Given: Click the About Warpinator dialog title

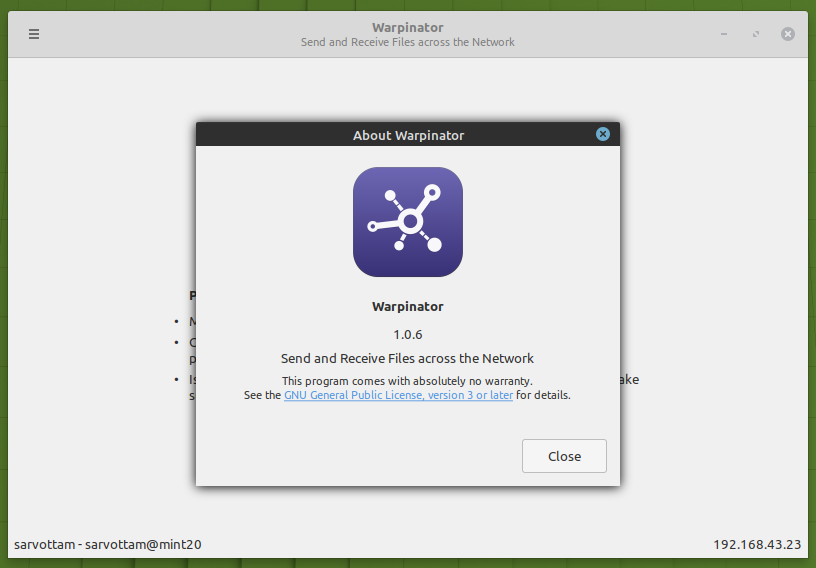Looking at the screenshot, I should [x=408, y=135].
